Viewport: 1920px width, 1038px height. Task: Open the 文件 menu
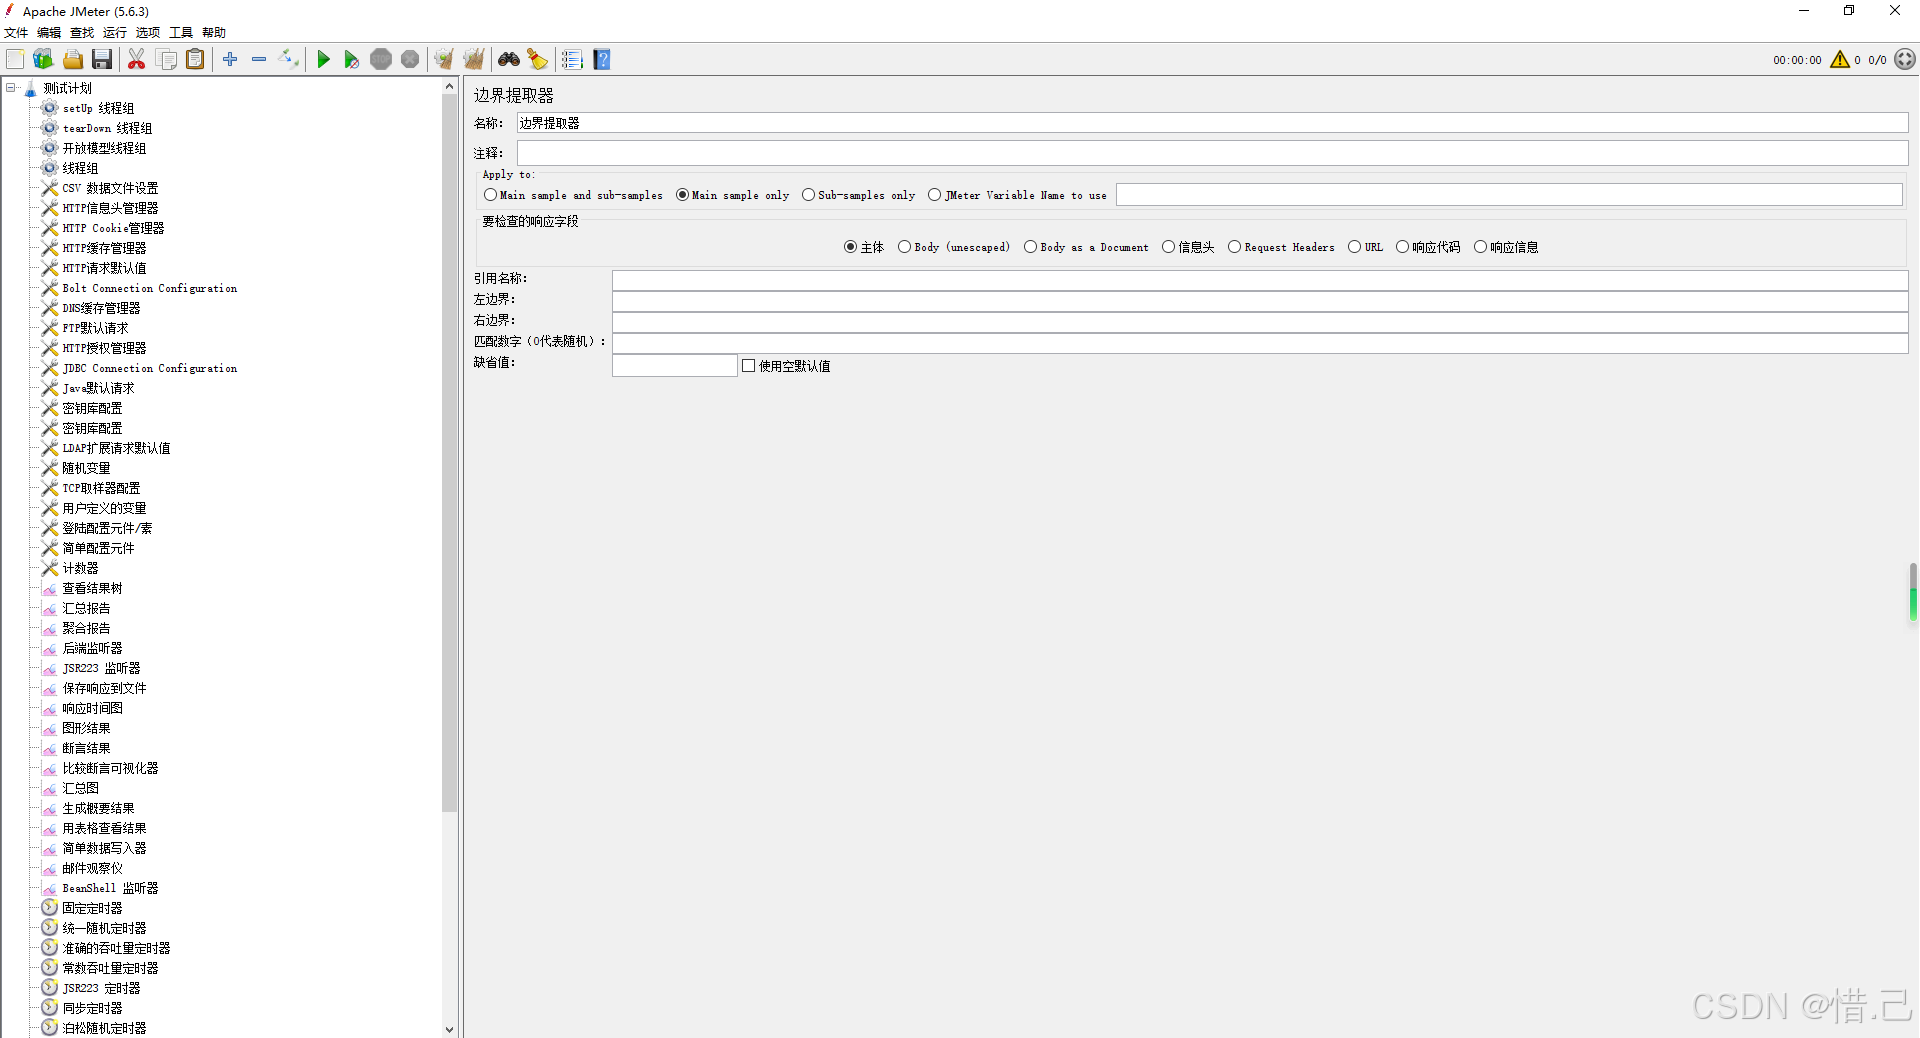pyautogui.click(x=16, y=33)
